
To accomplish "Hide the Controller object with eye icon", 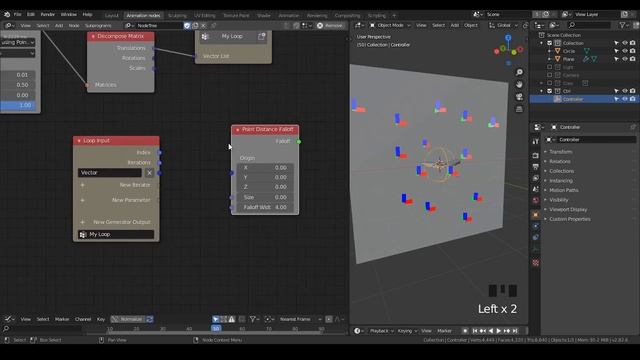I will click(624, 99).
